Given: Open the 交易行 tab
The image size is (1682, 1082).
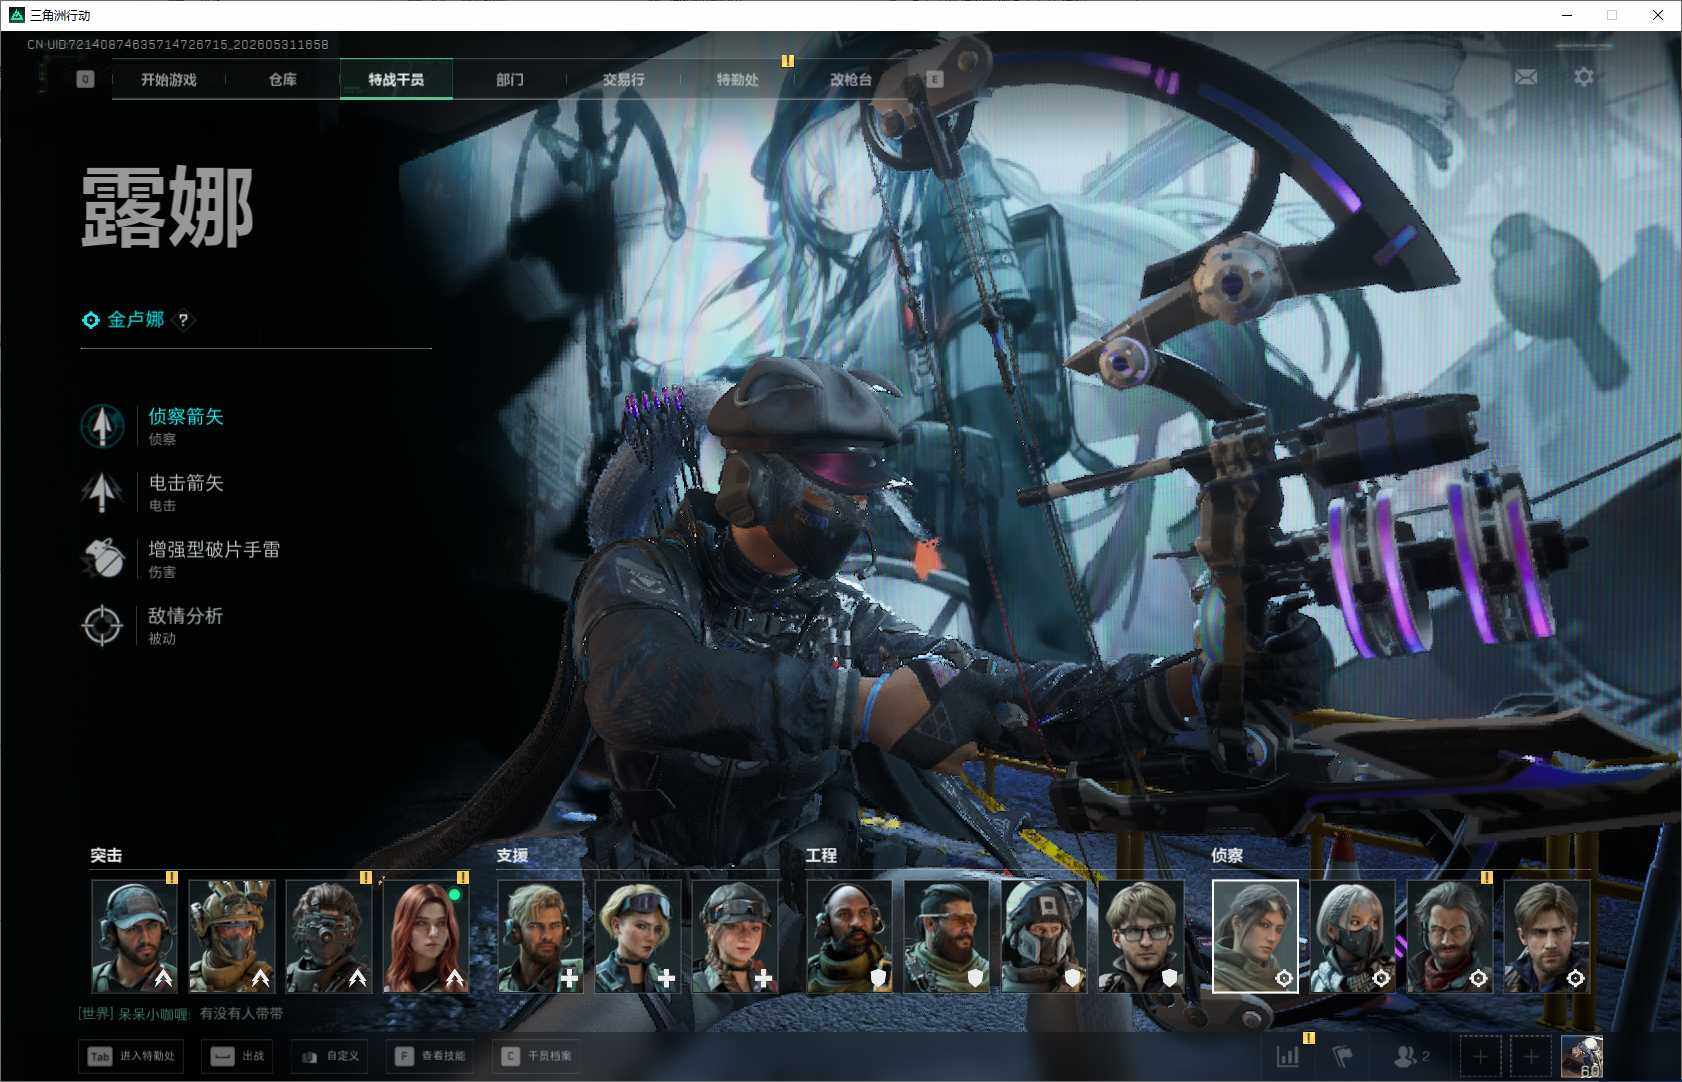Looking at the screenshot, I should (x=624, y=79).
